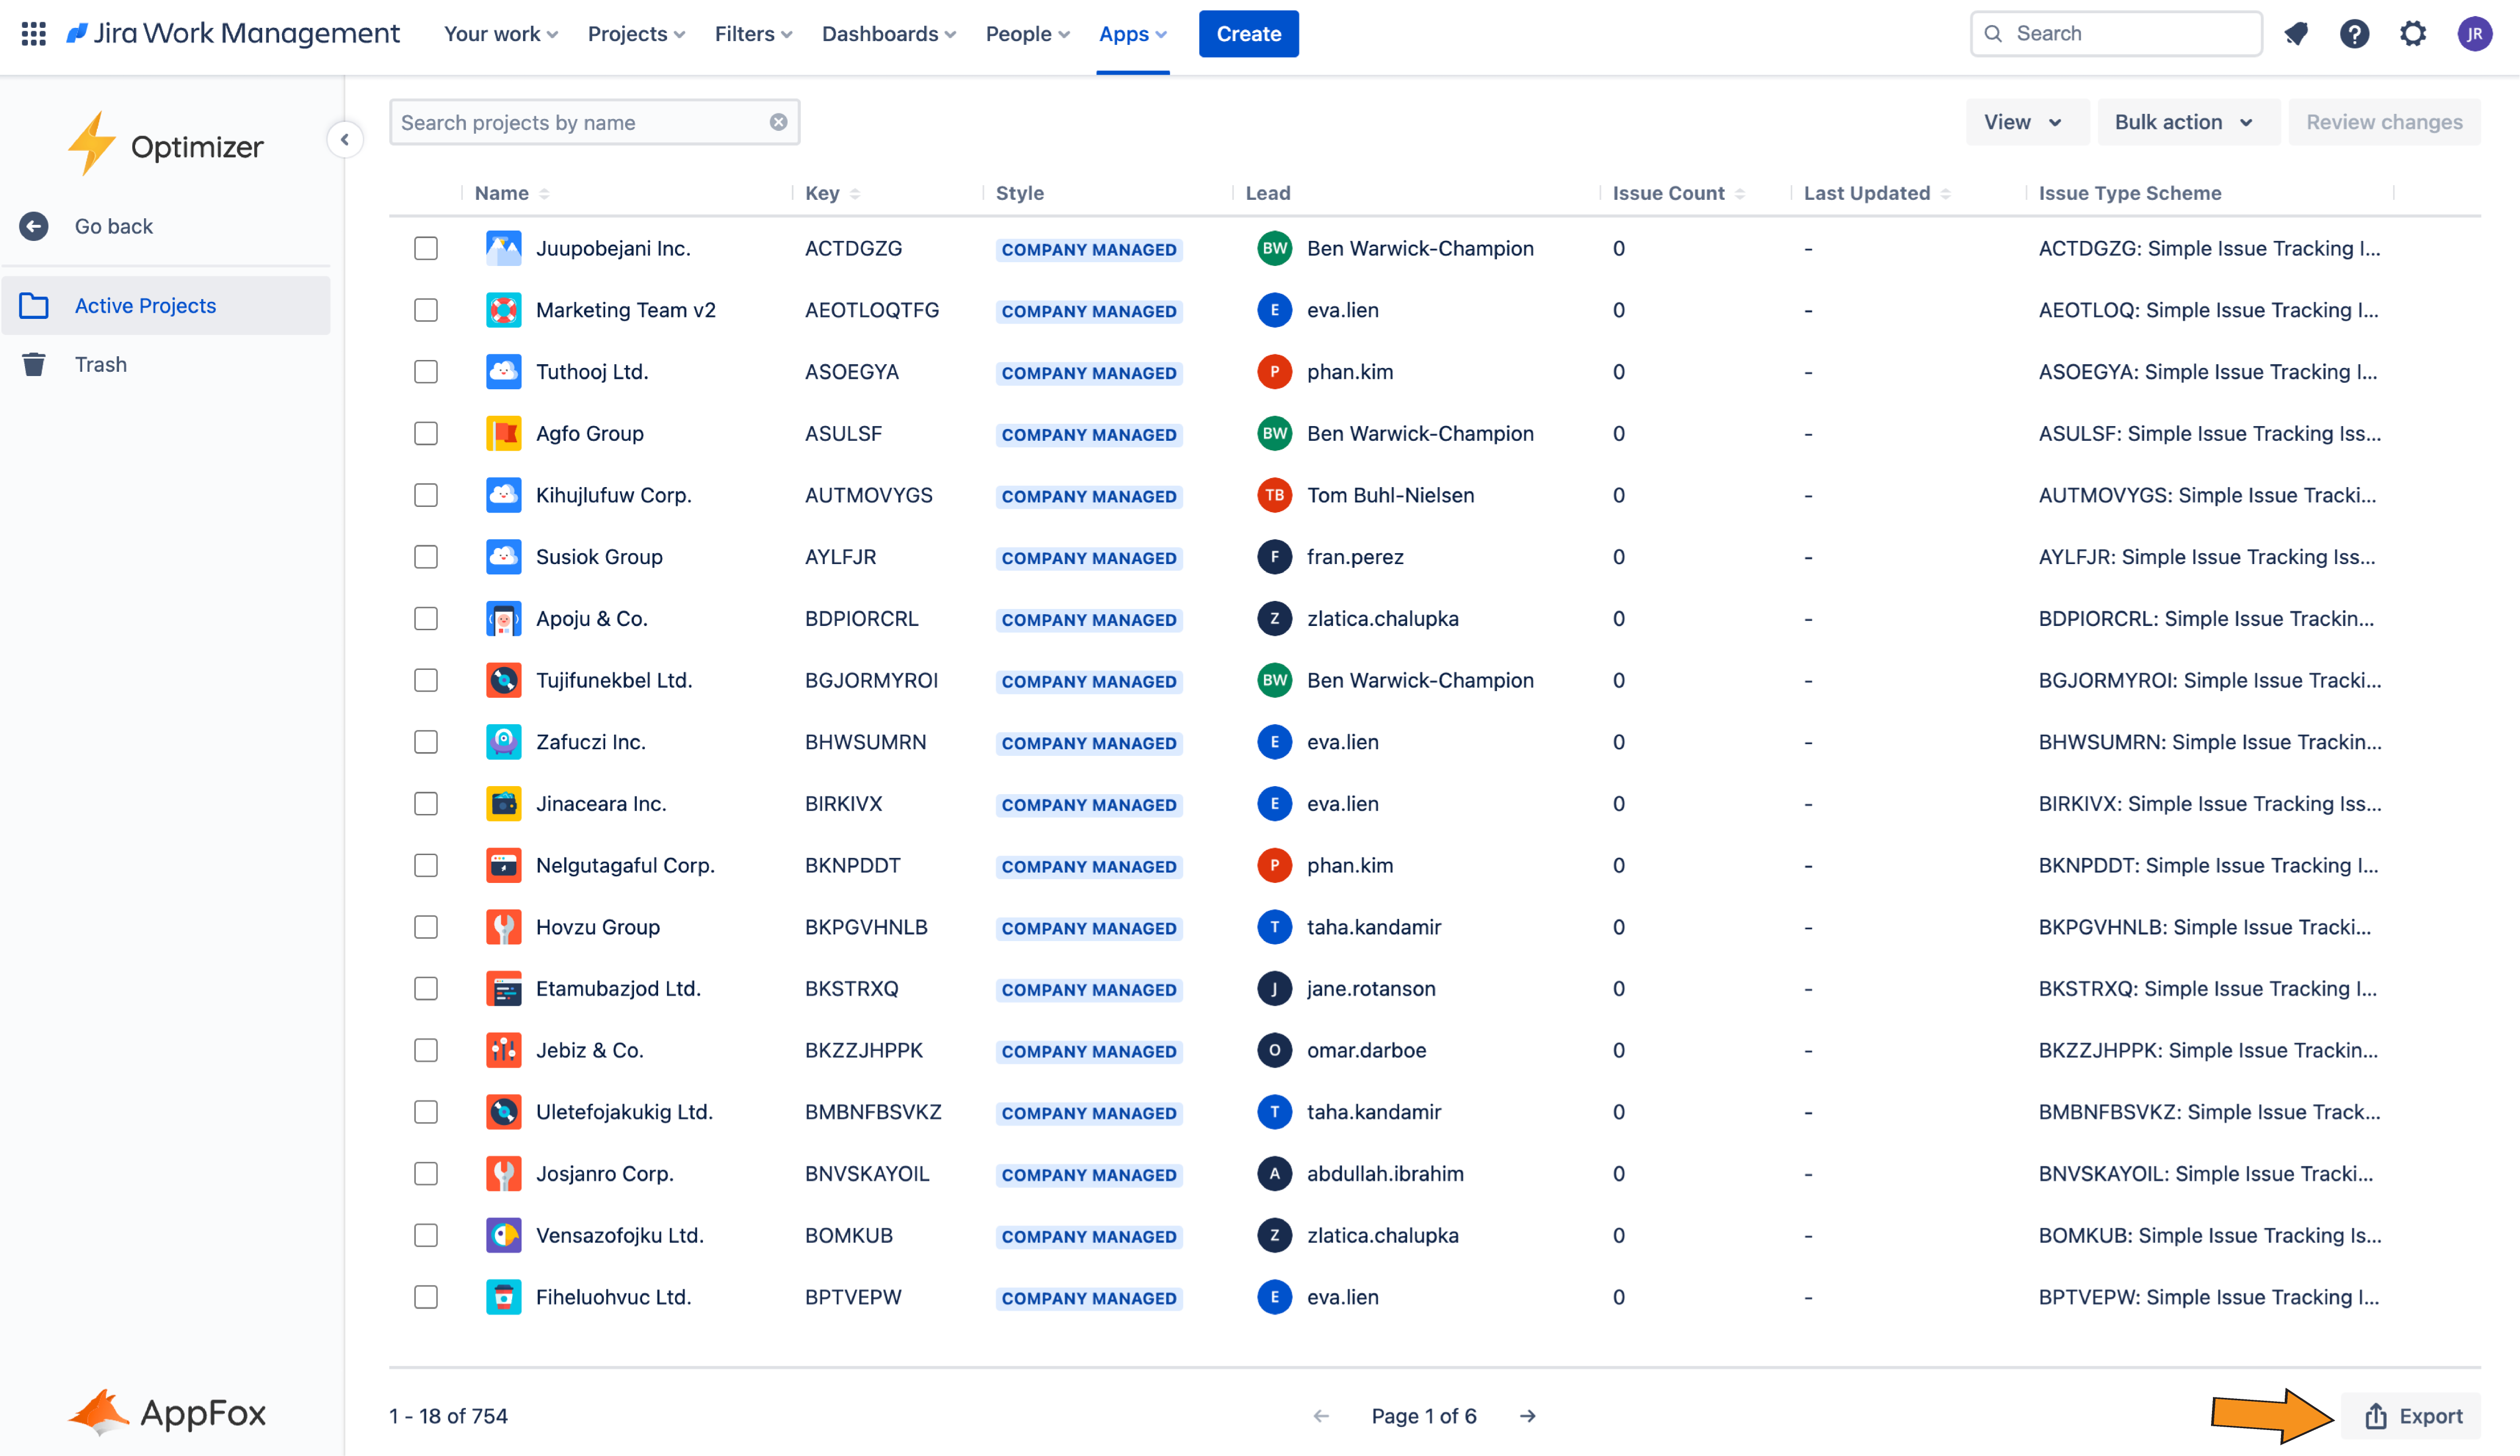Check the Fiheluohvuc Ltd. checkbox
The height and width of the screenshot is (1456, 2520).
coord(426,1297)
